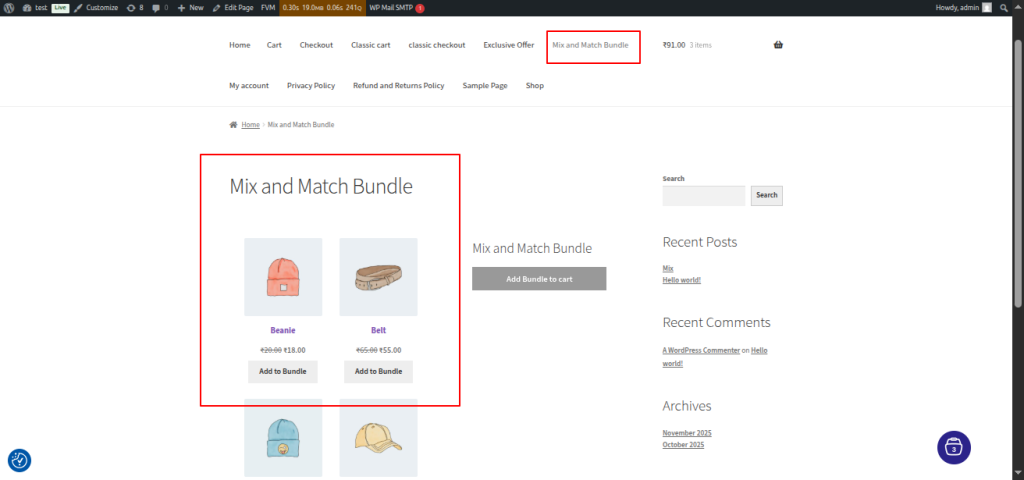The width and height of the screenshot is (1024, 480).
Task: Open the Cart page link
Action: click(x=274, y=45)
